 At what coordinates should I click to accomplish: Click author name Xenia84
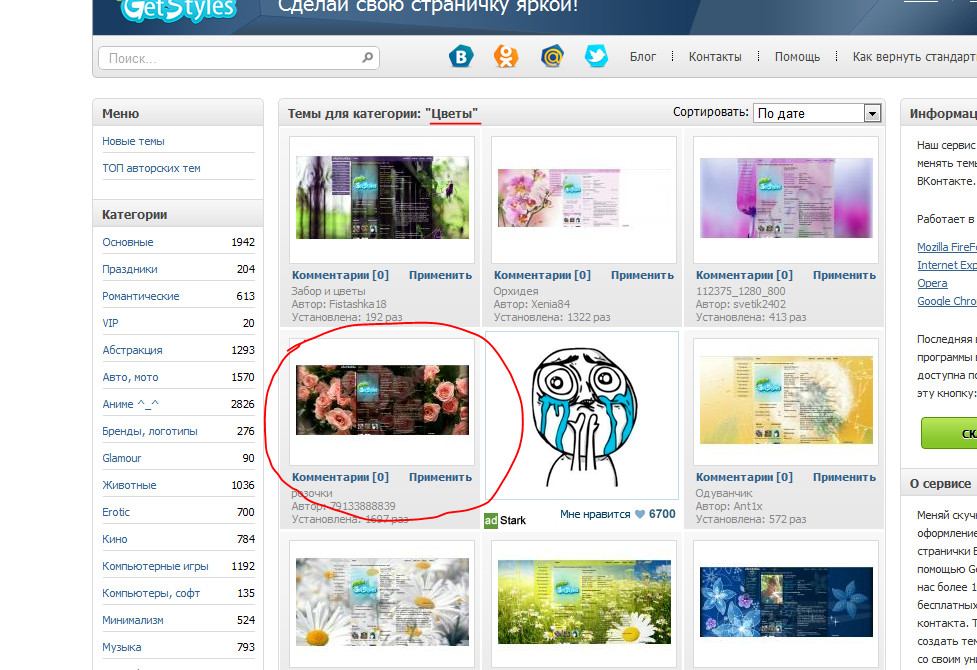pos(550,305)
